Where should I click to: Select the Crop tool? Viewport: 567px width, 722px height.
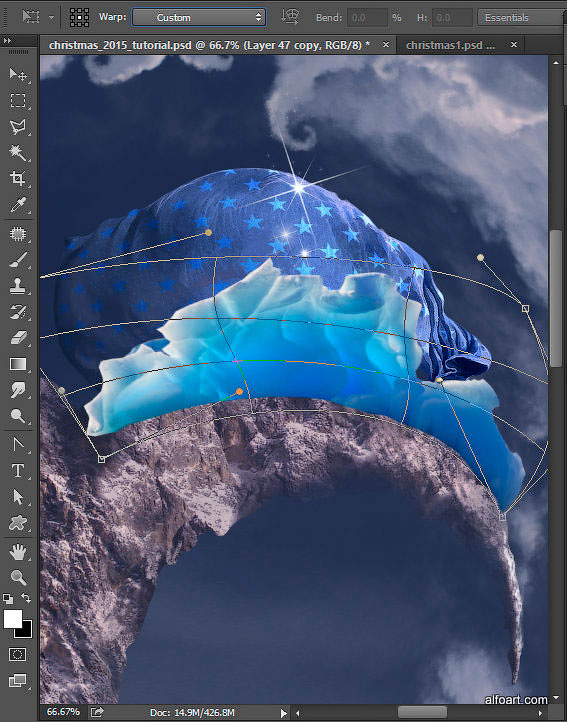tap(18, 178)
